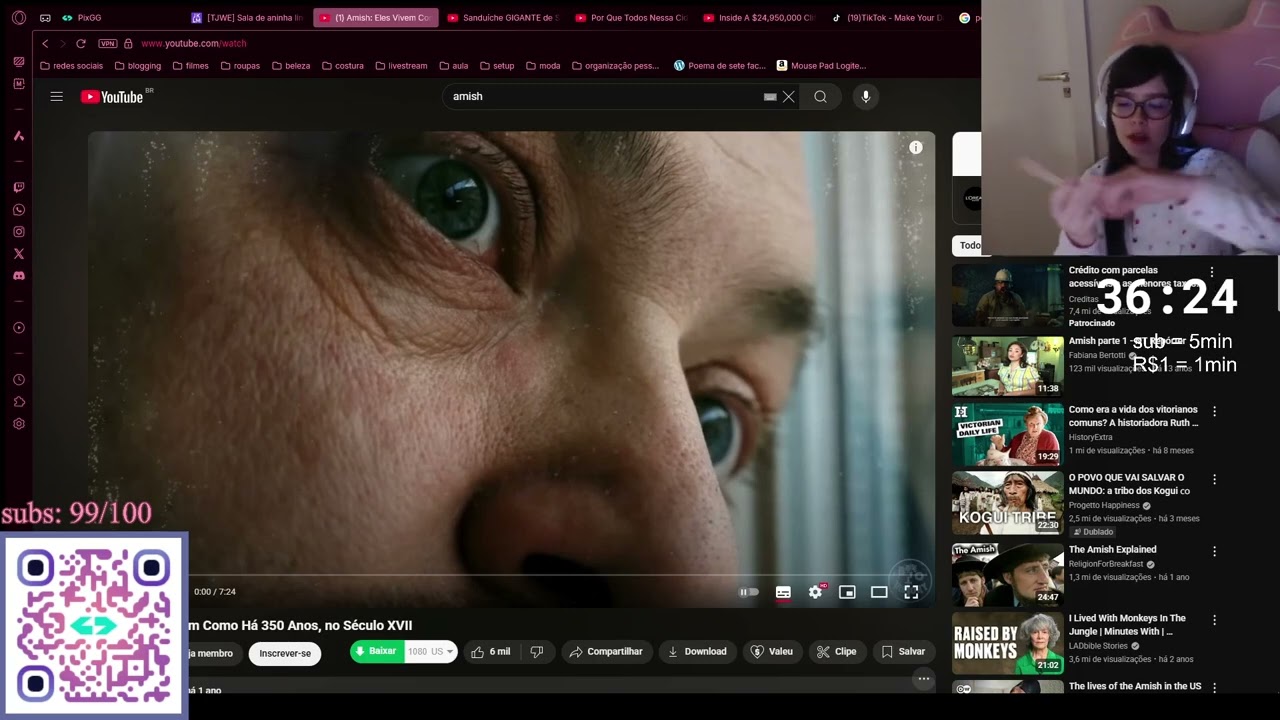Open 'The Amish Explained' video thumbnail
The width and height of the screenshot is (1280, 720).
1007,574
